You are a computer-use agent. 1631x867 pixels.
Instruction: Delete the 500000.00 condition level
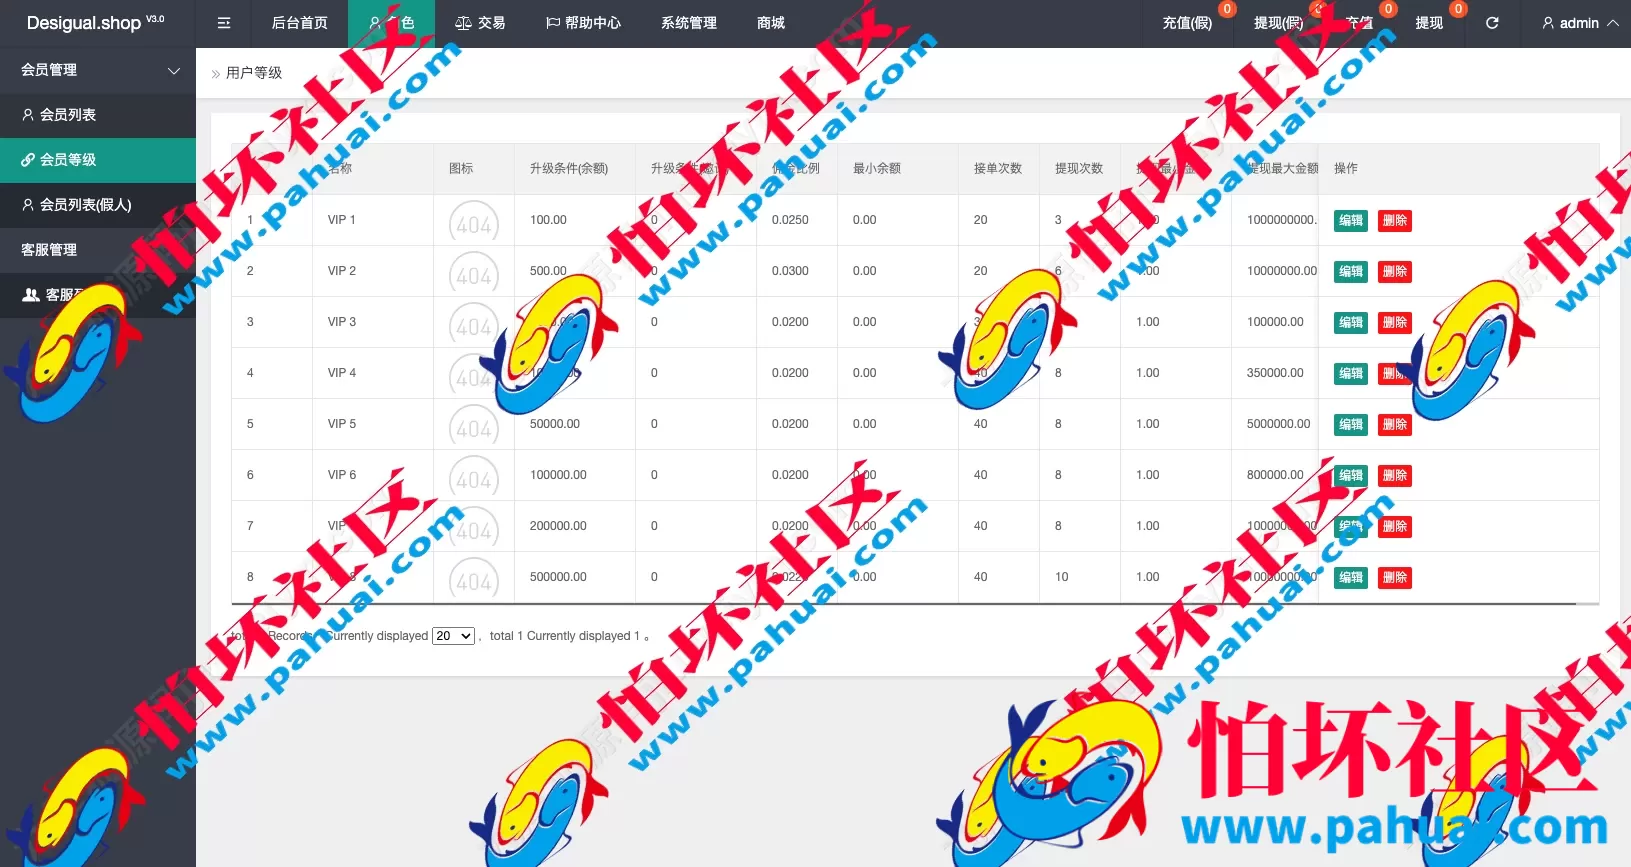[1395, 578]
